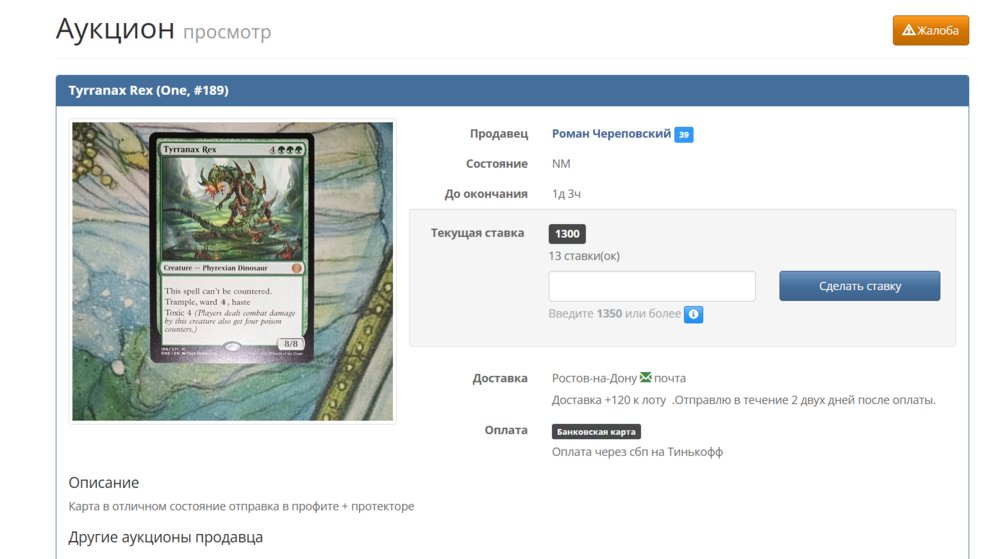Screen dimensions: 1000x559
Task: Click the seller rating badge 39
Action: 683,135
